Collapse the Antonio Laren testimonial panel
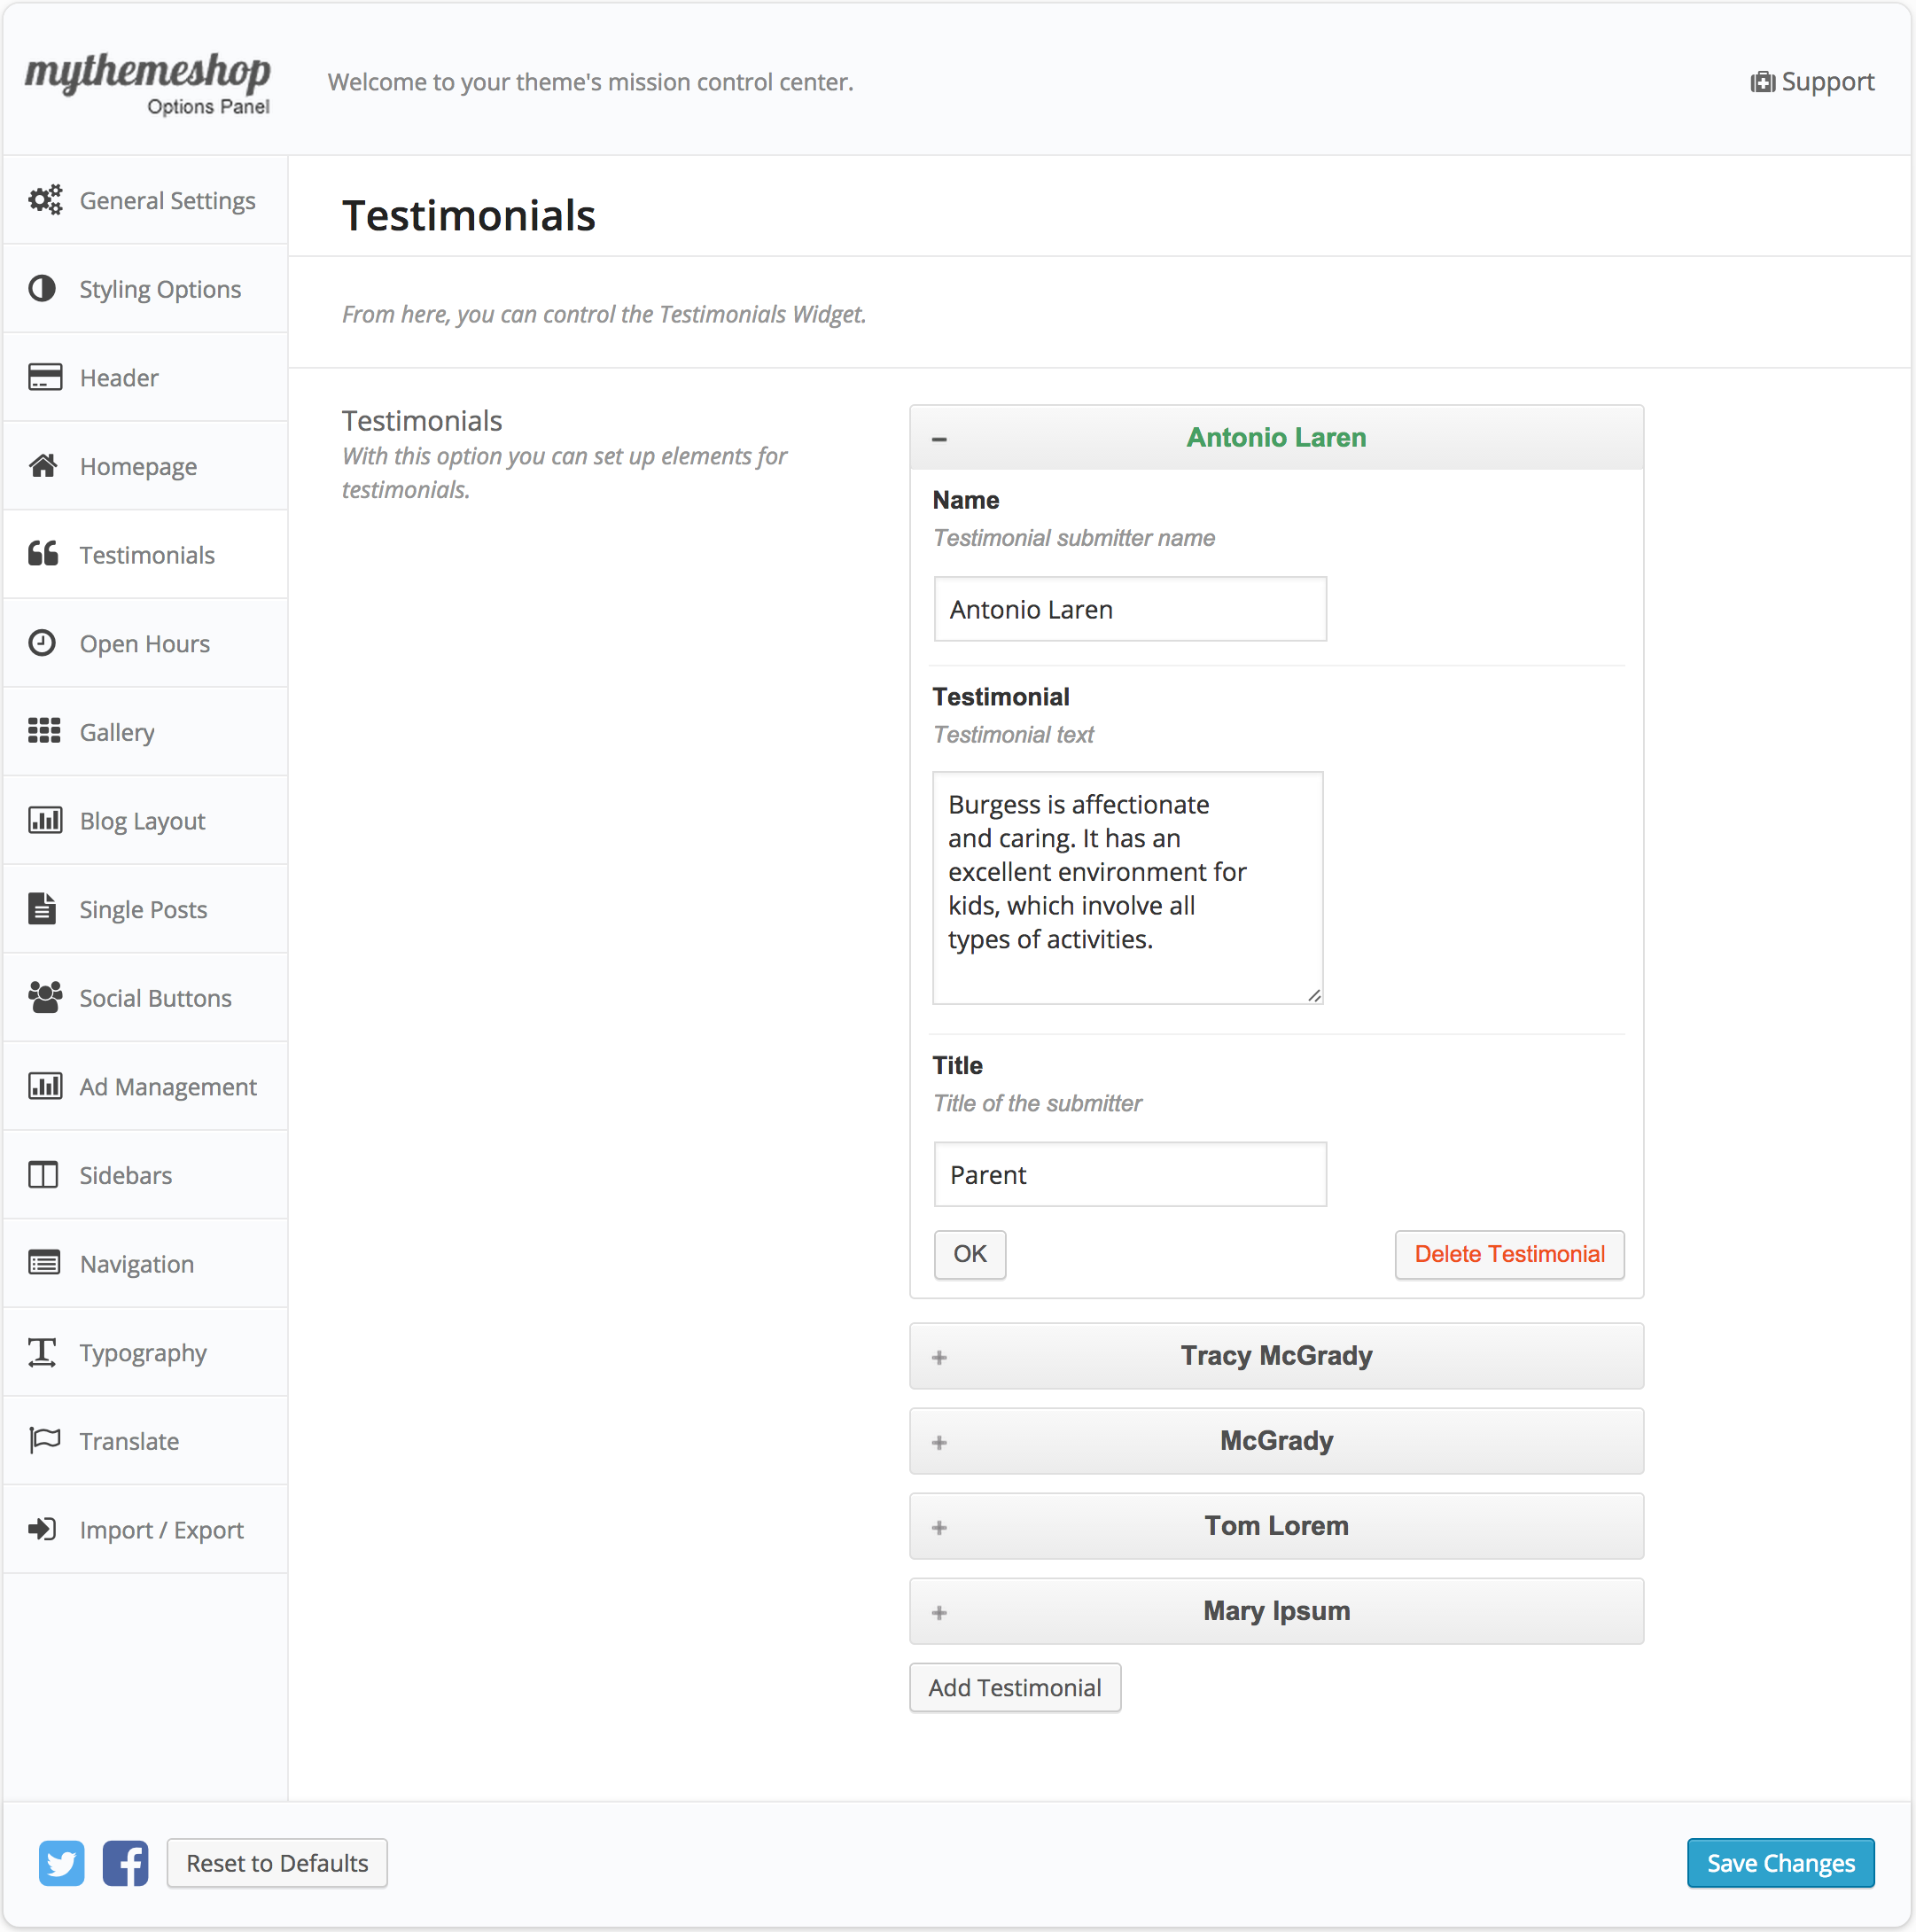This screenshot has height=1932, width=1916. pyautogui.click(x=939, y=438)
